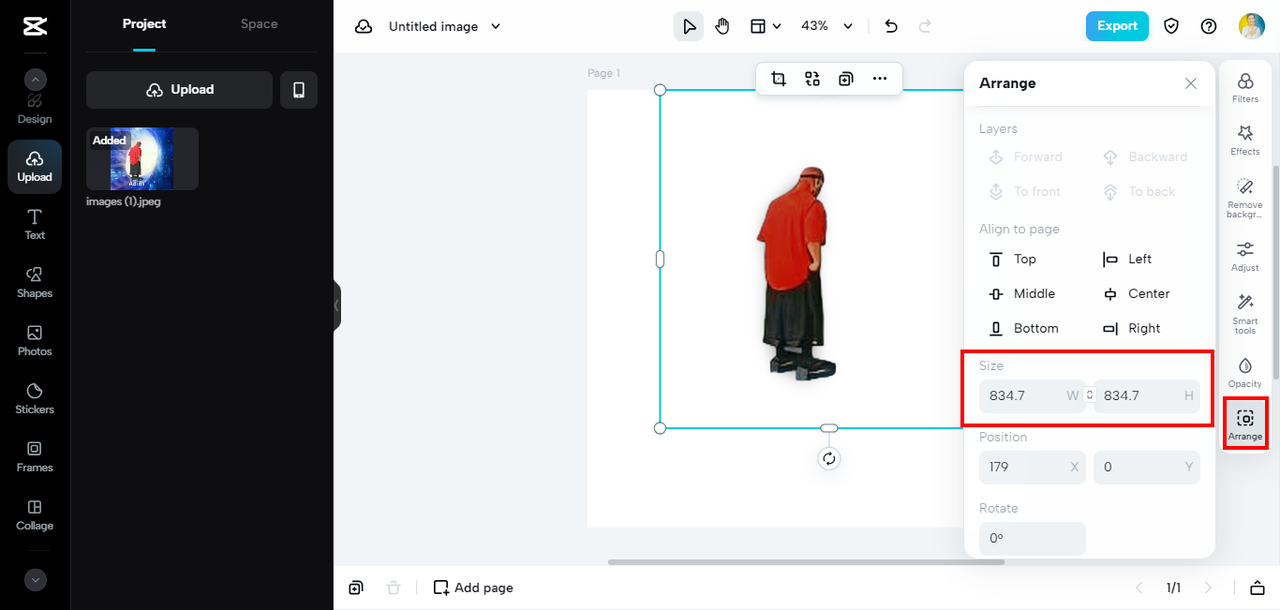Click the redo arrow
The image size is (1280, 610).
click(x=925, y=26)
